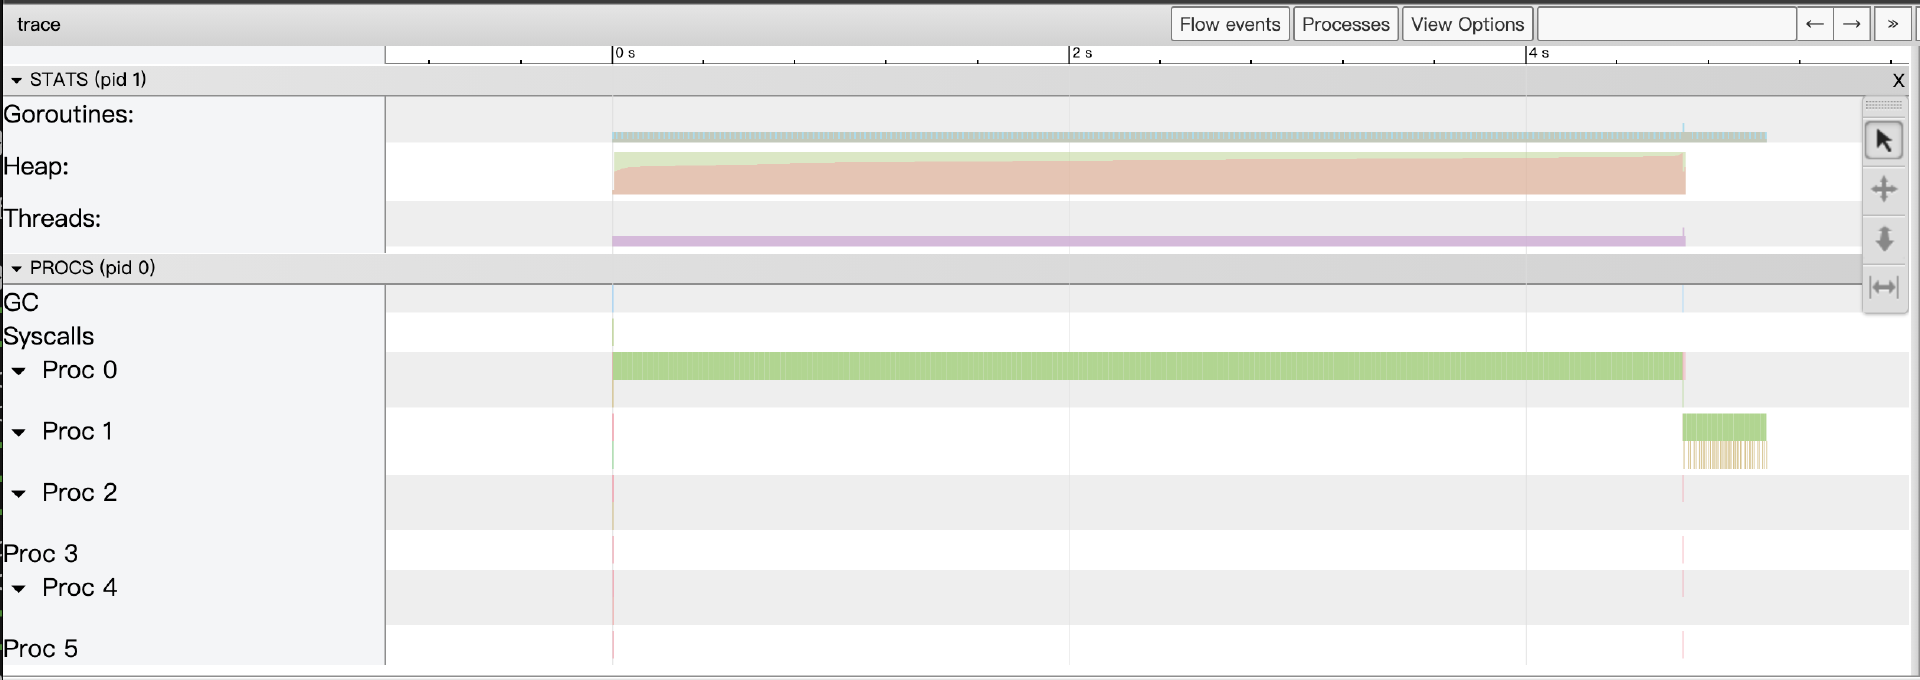
Task: Open View Options menu
Action: [x=1467, y=24]
